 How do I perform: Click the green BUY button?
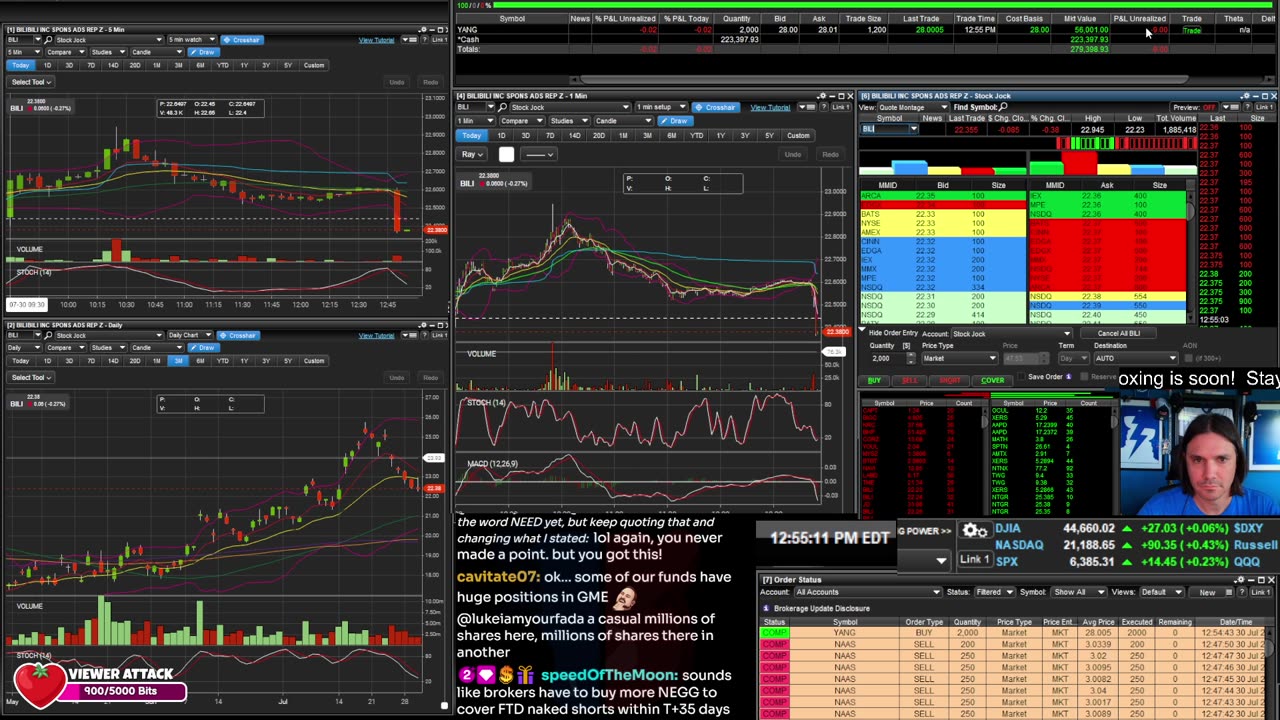pyautogui.click(x=874, y=380)
